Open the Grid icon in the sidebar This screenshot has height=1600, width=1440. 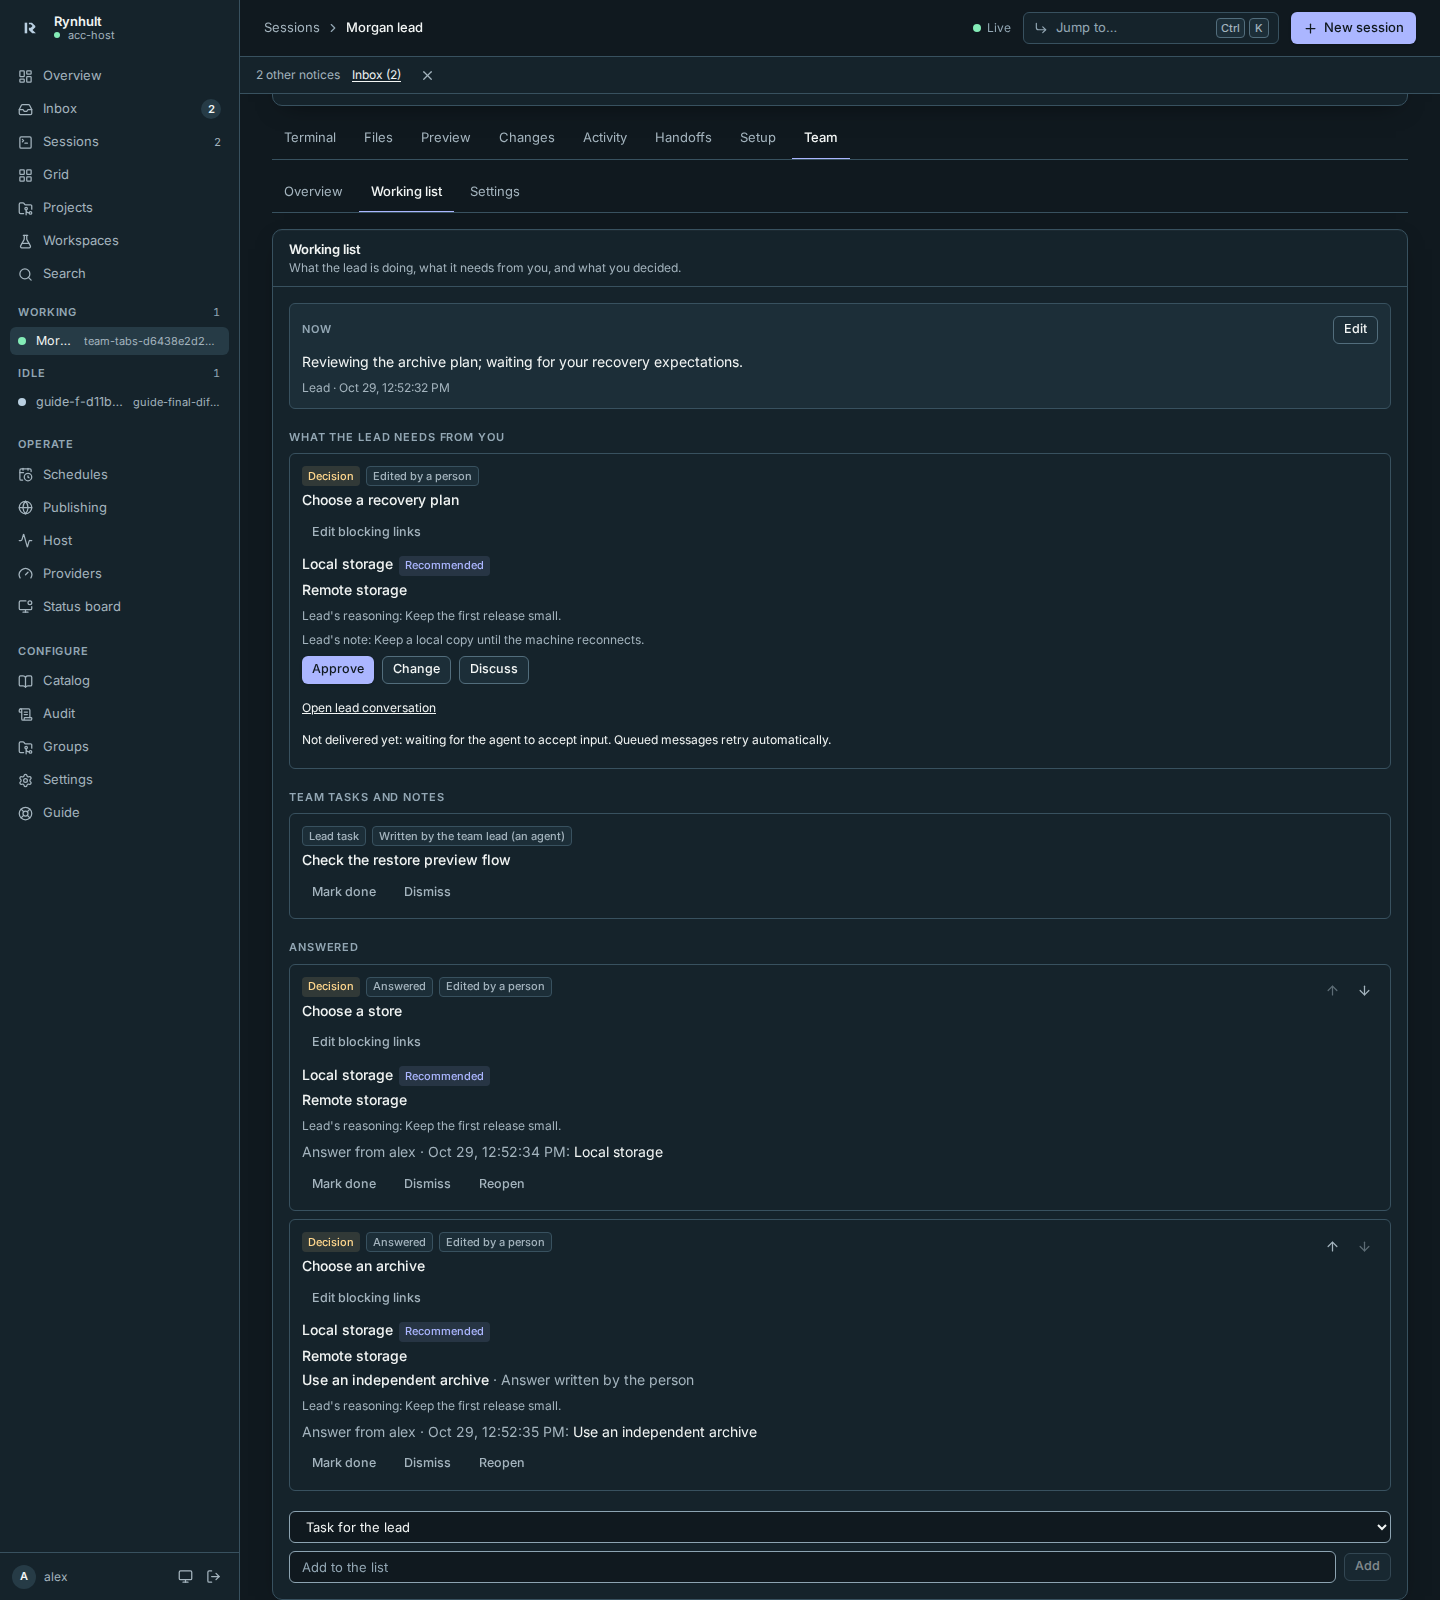tap(26, 175)
